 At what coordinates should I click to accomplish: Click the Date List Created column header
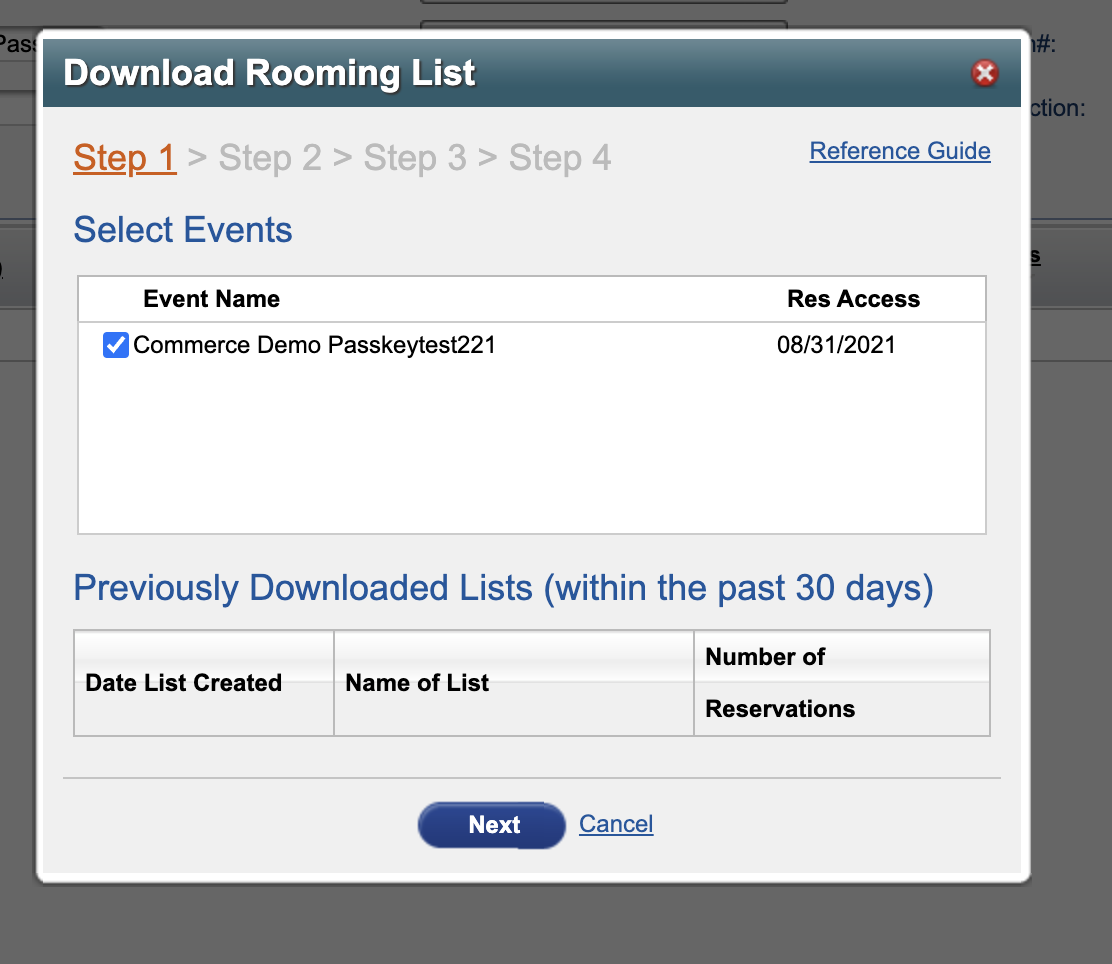pos(184,682)
